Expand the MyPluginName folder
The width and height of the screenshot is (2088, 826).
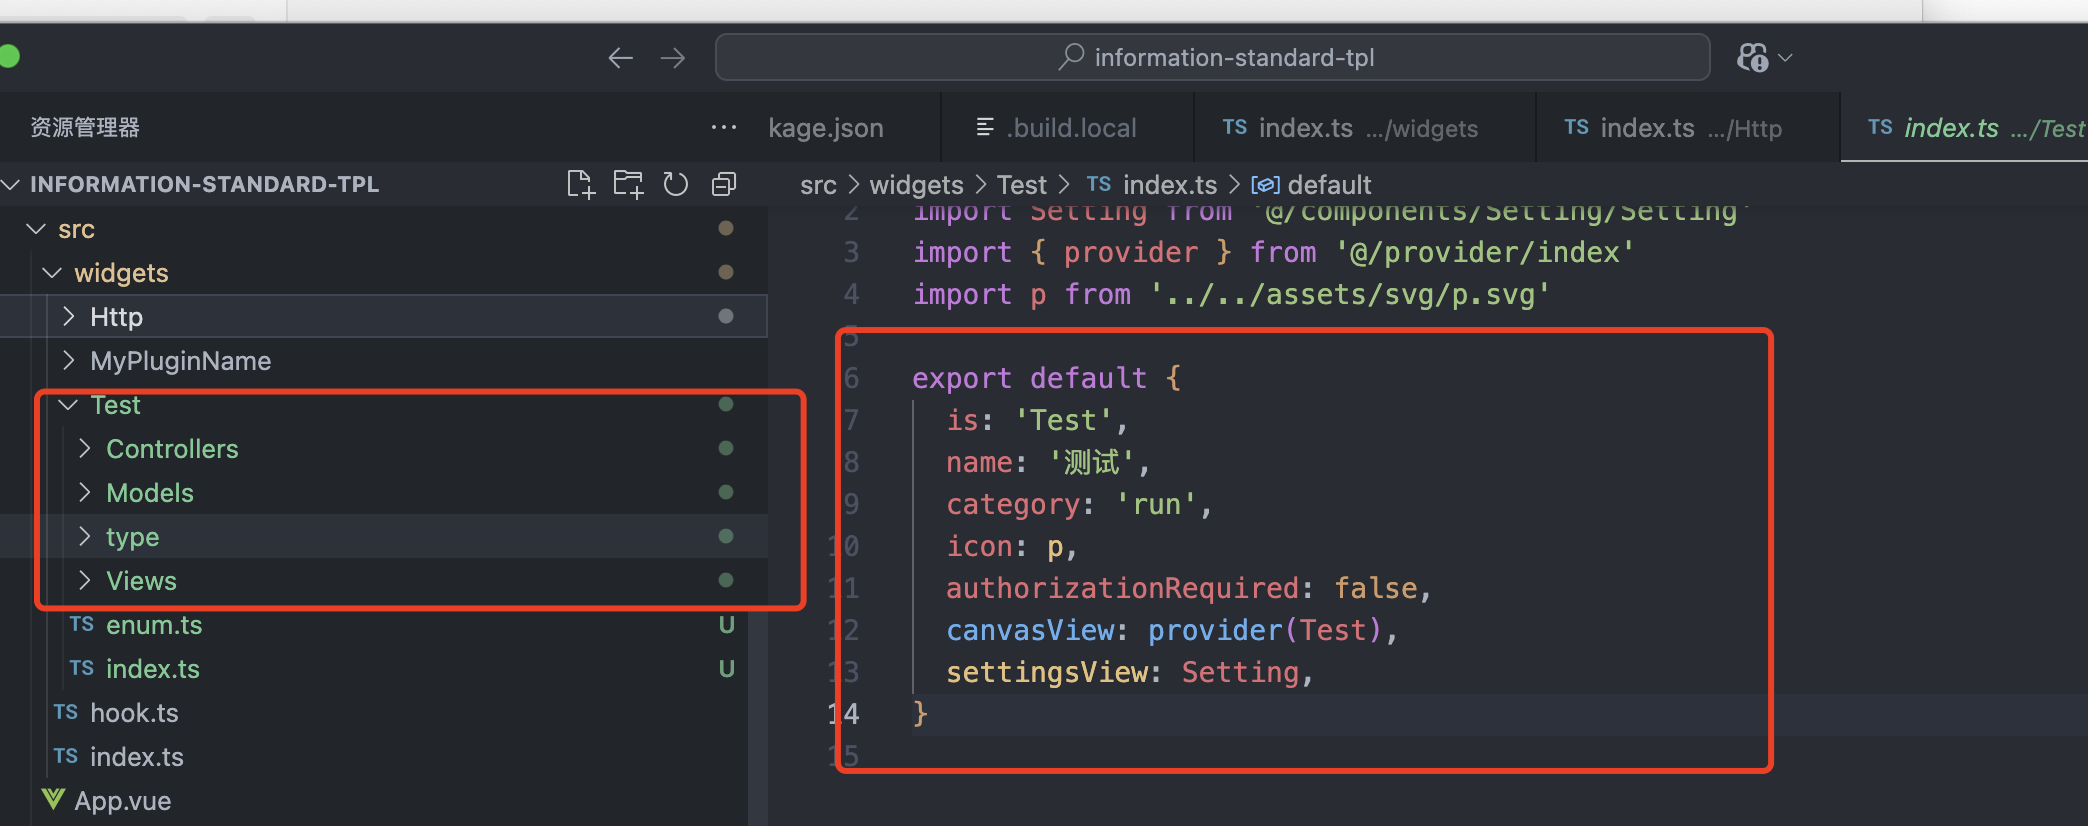(x=180, y=361)
